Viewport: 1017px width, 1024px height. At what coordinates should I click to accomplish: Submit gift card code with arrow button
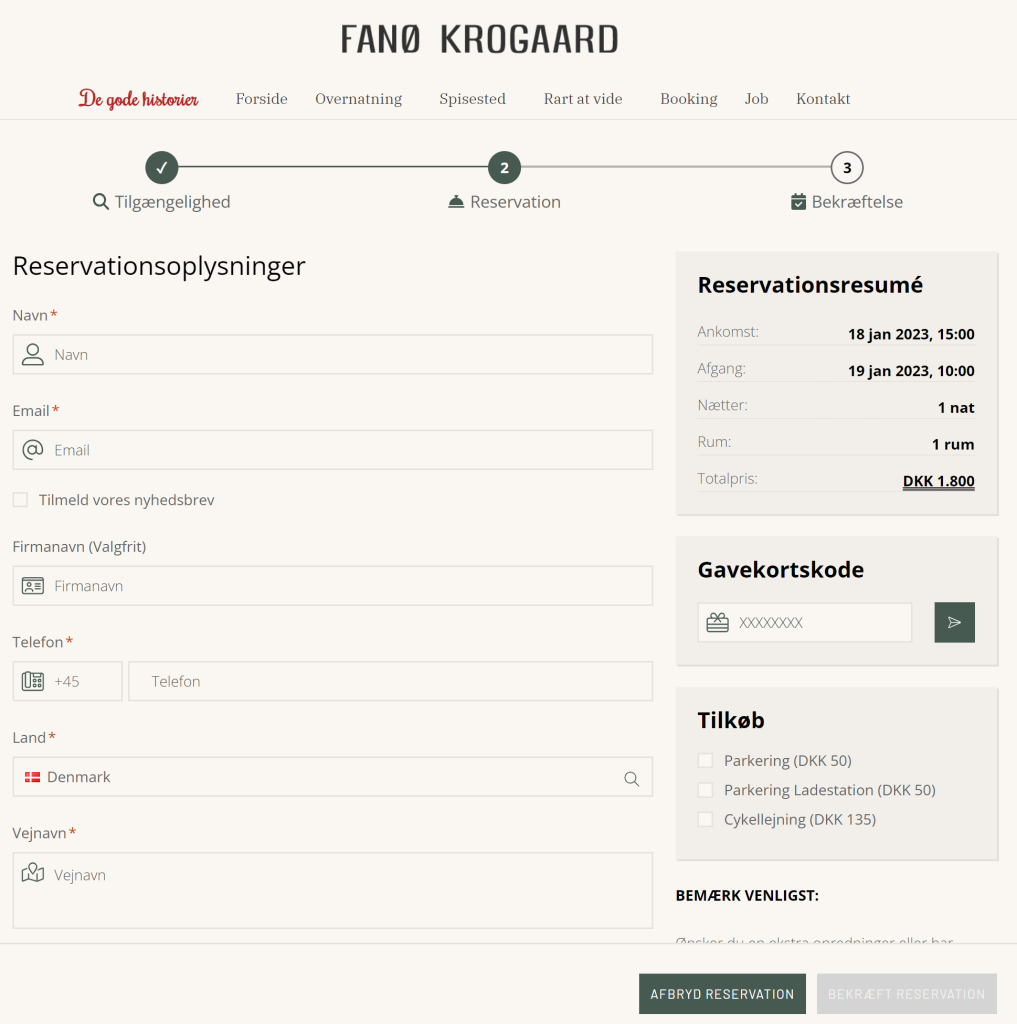click(x=954, y=622)
